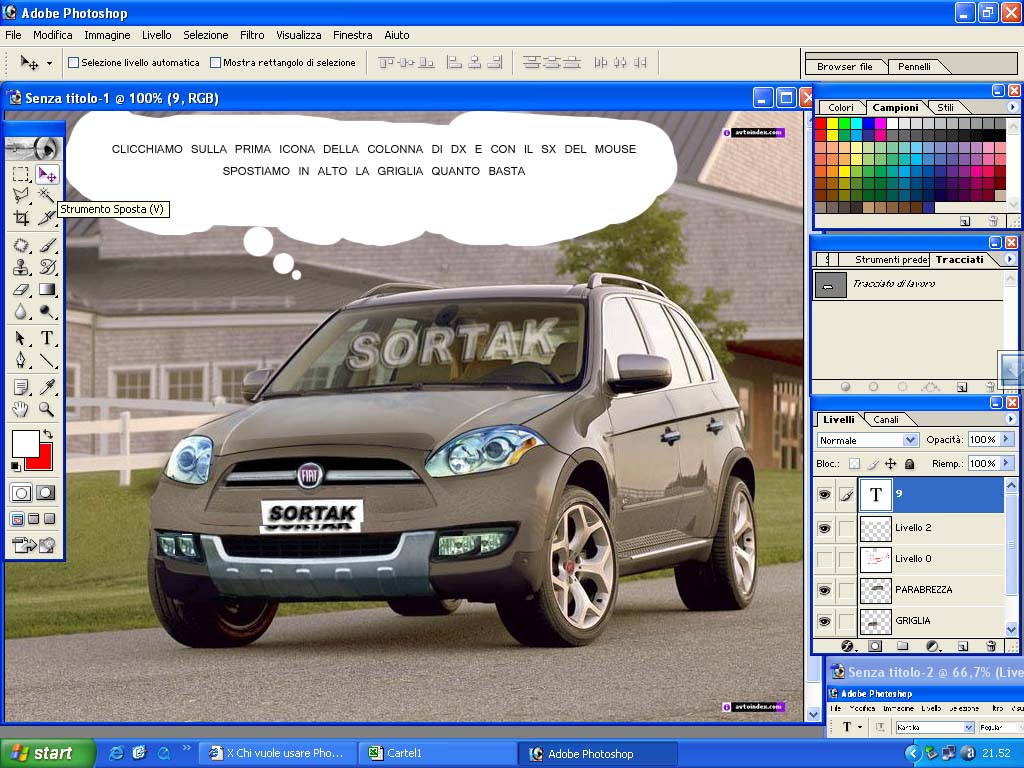
Task: Check Mostra rettangolo di selezione
Action: point(216,63)
